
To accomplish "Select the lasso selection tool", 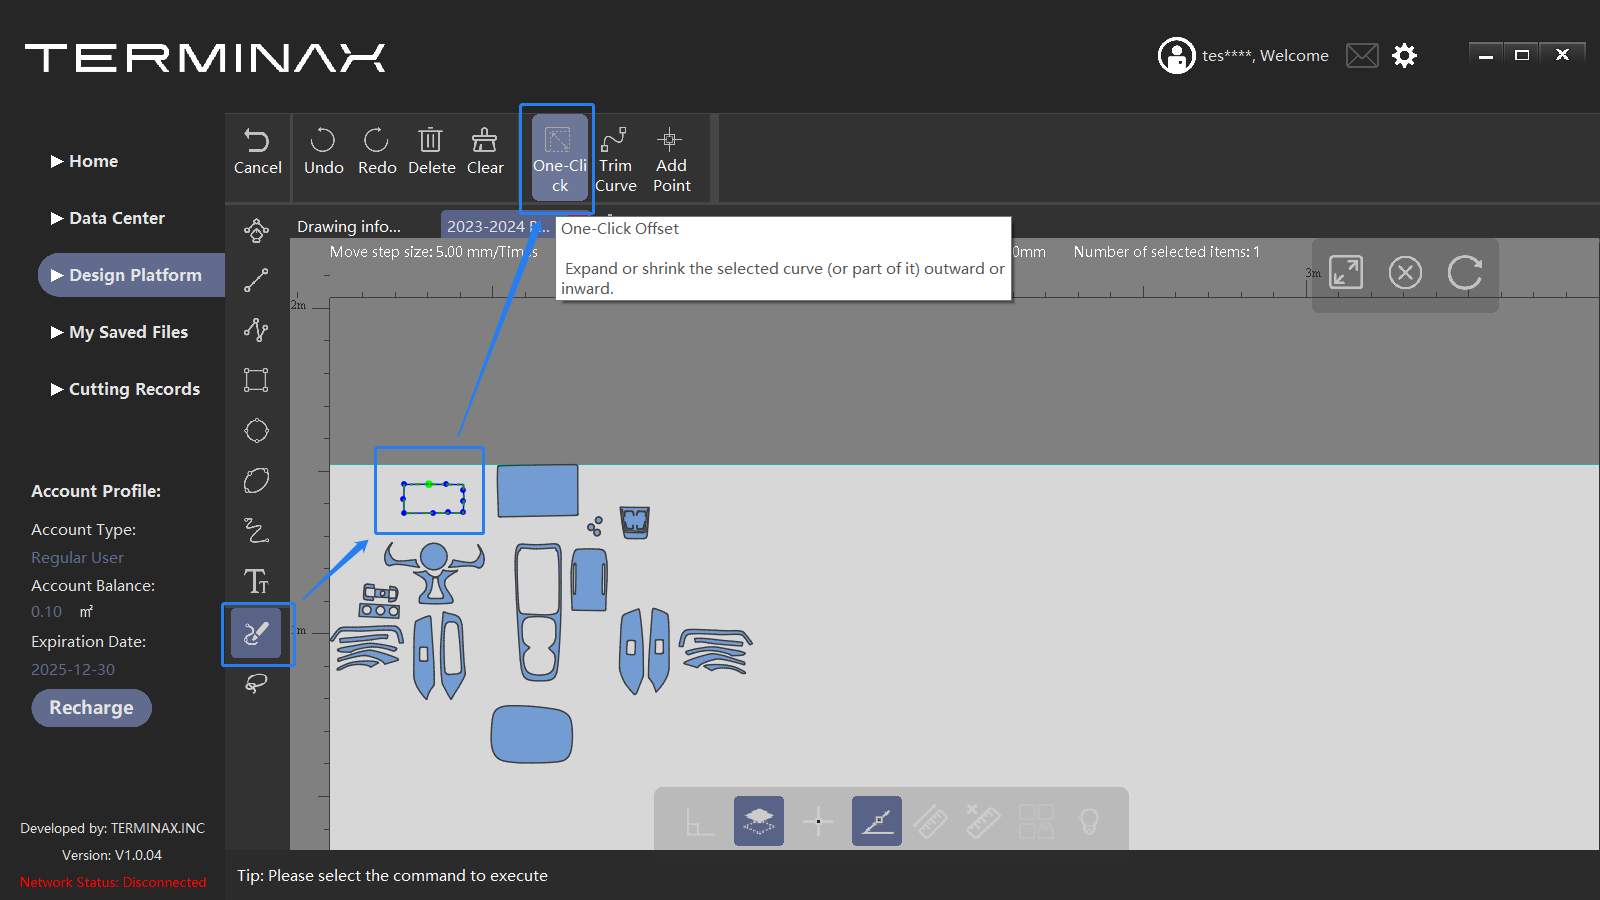I will coord(256,684).
